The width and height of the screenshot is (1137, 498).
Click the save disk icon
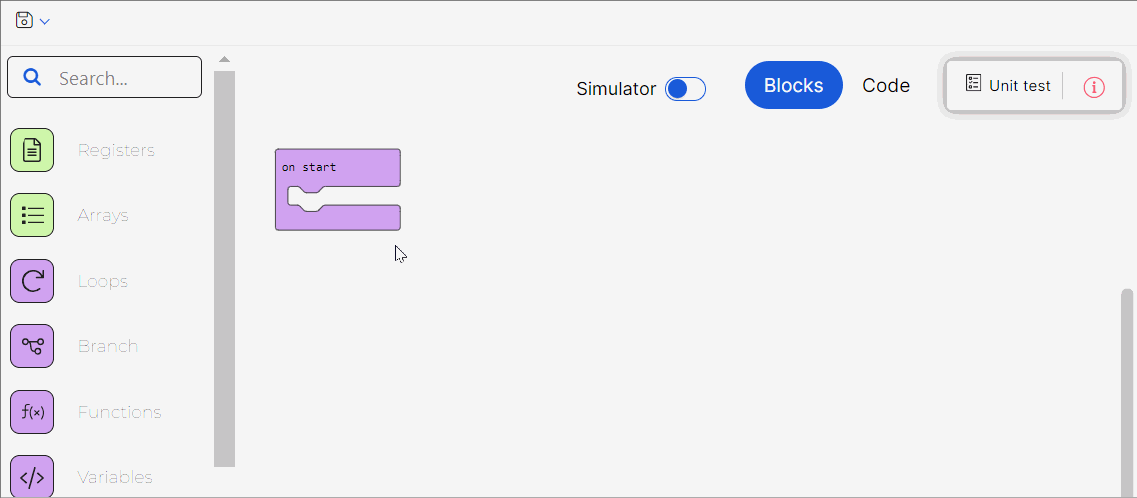(24, 20)
